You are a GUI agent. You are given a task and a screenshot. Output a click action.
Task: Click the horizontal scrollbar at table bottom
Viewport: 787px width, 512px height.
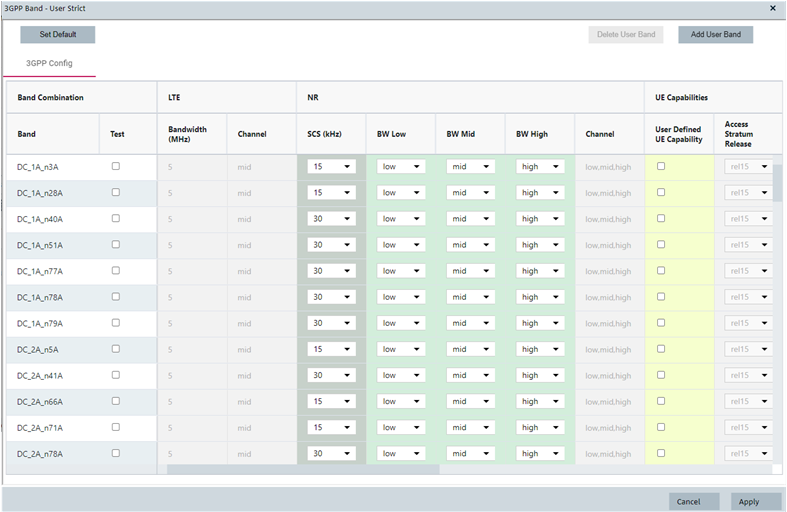pos(302,469)
